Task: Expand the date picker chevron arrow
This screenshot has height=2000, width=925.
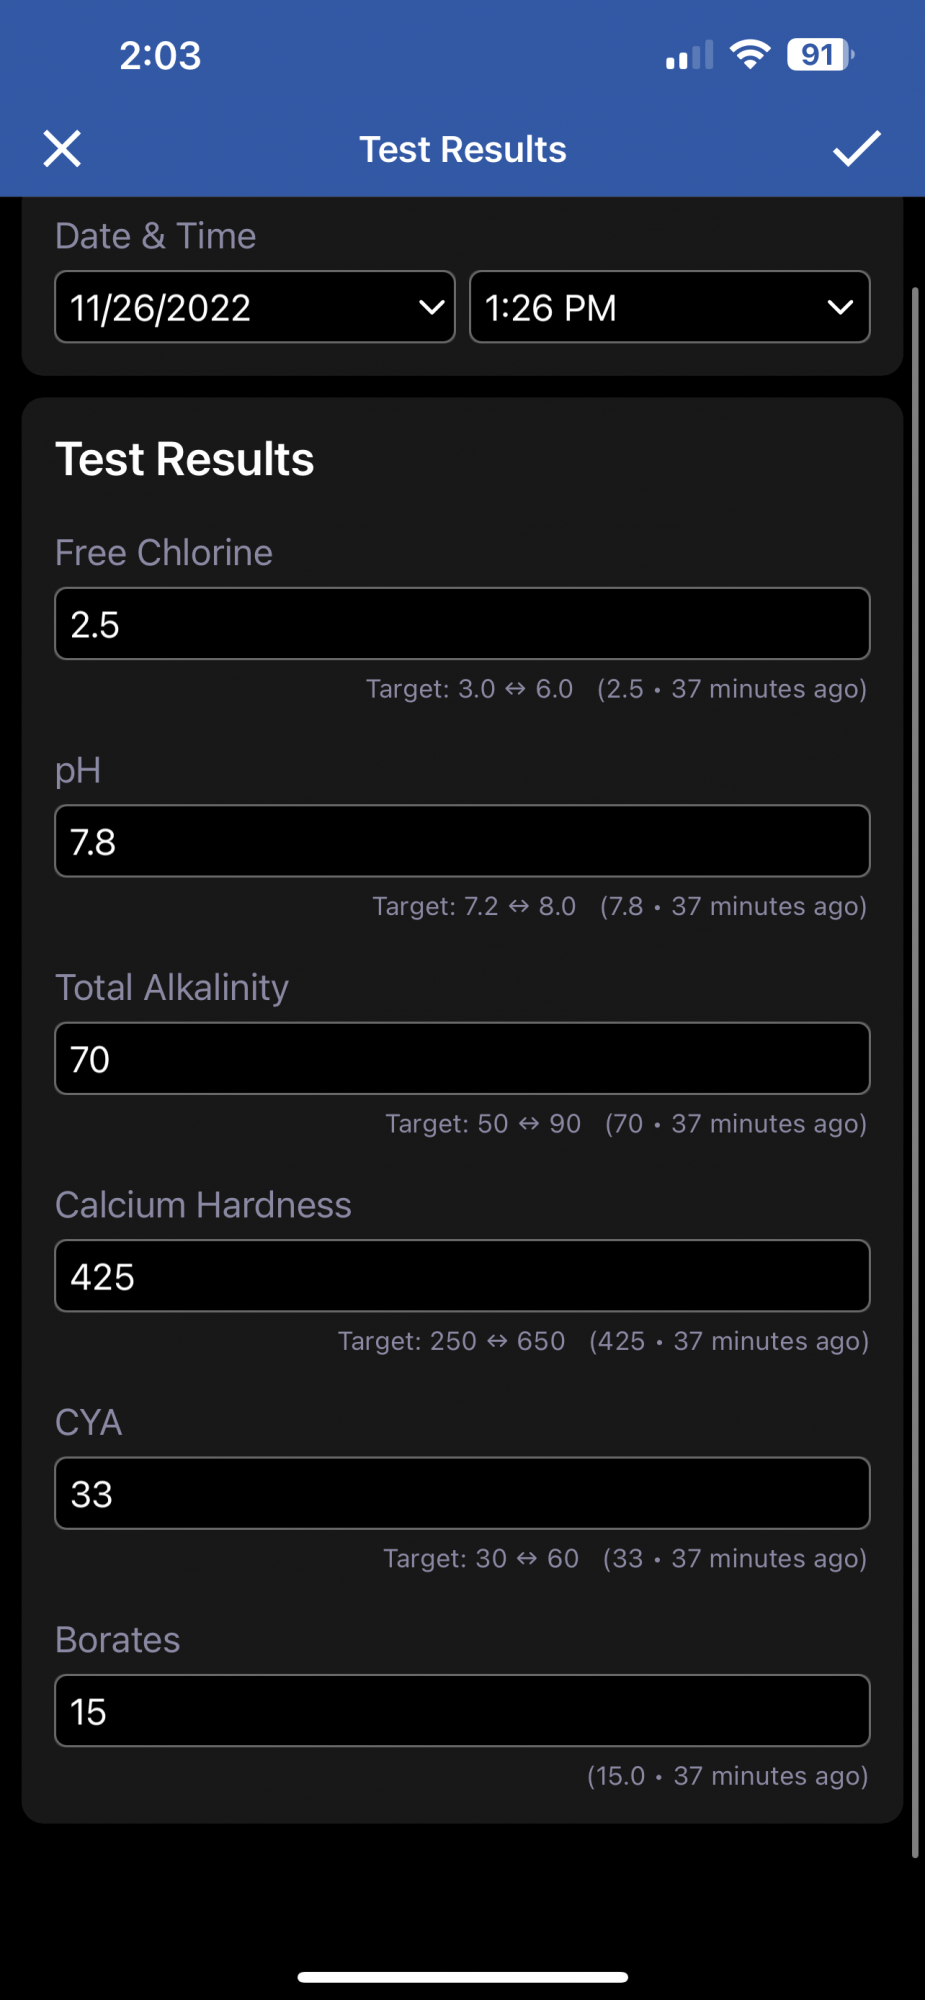Action: (431, 307)
